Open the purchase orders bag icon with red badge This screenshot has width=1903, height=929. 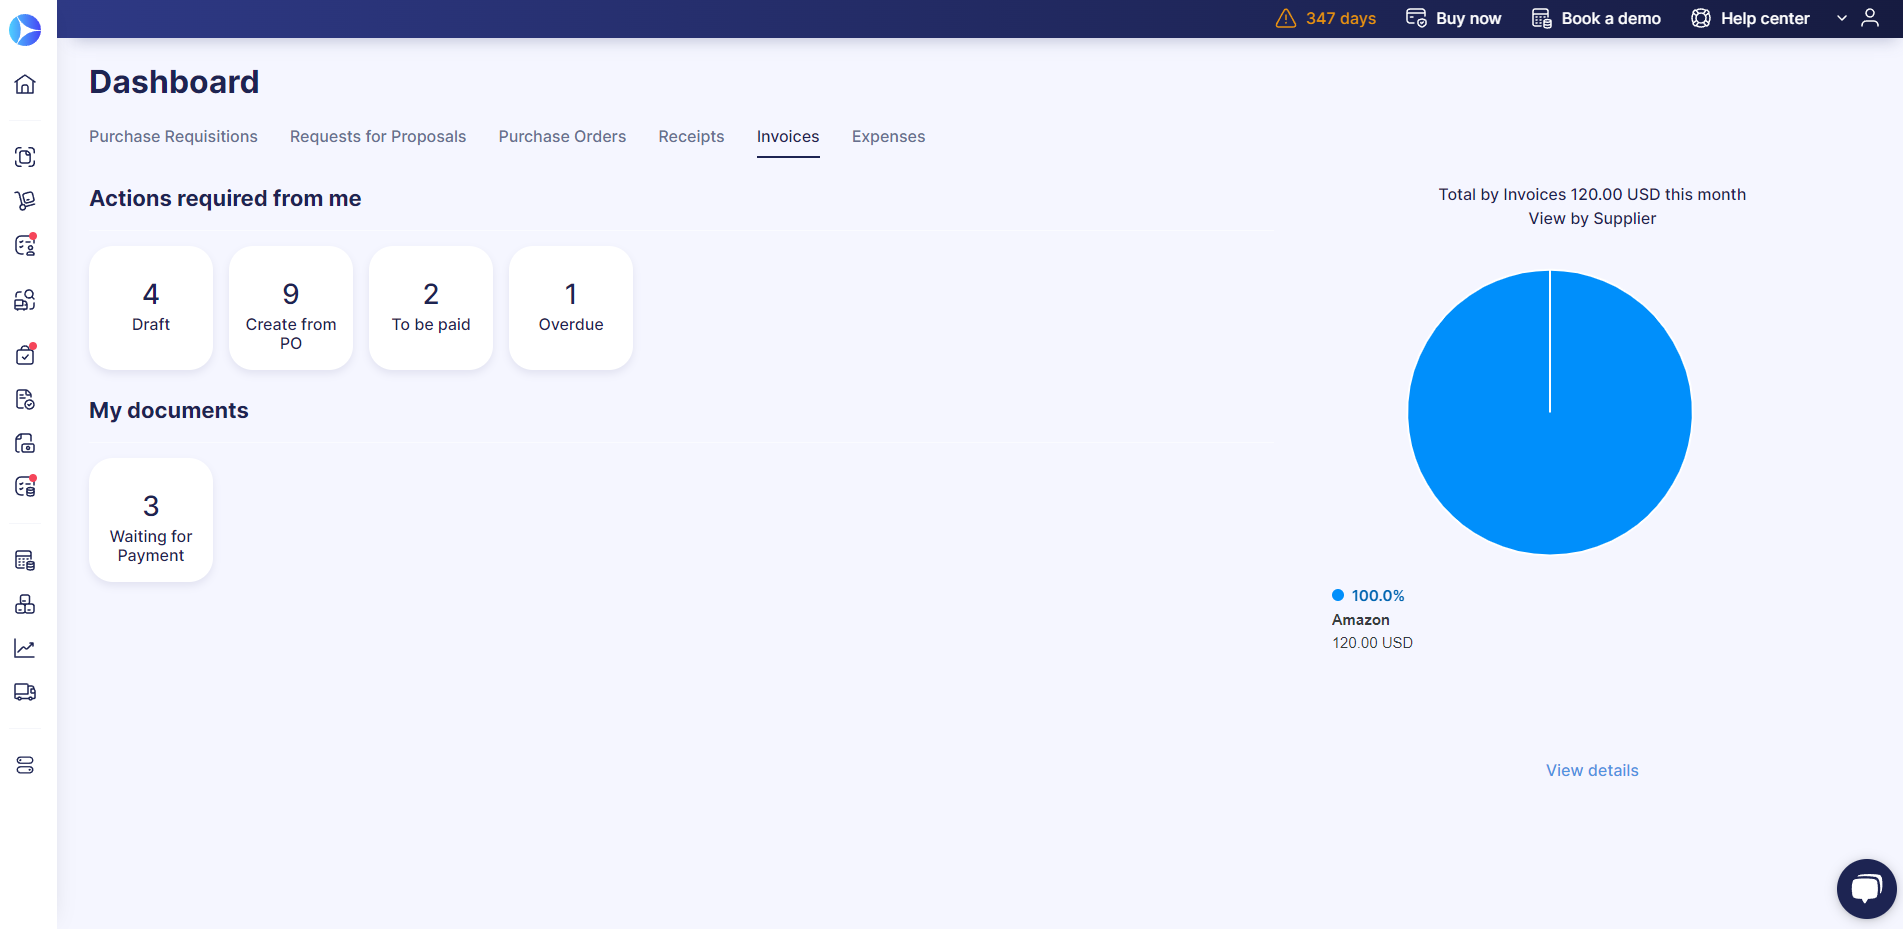25,354
